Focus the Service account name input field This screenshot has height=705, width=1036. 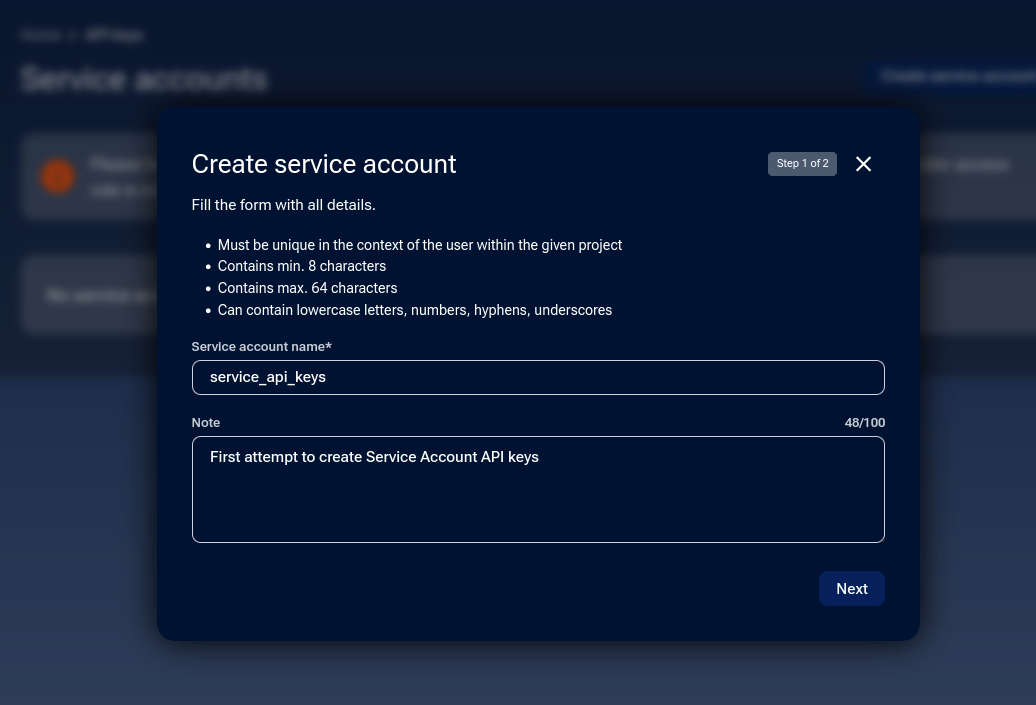(538, 377)
